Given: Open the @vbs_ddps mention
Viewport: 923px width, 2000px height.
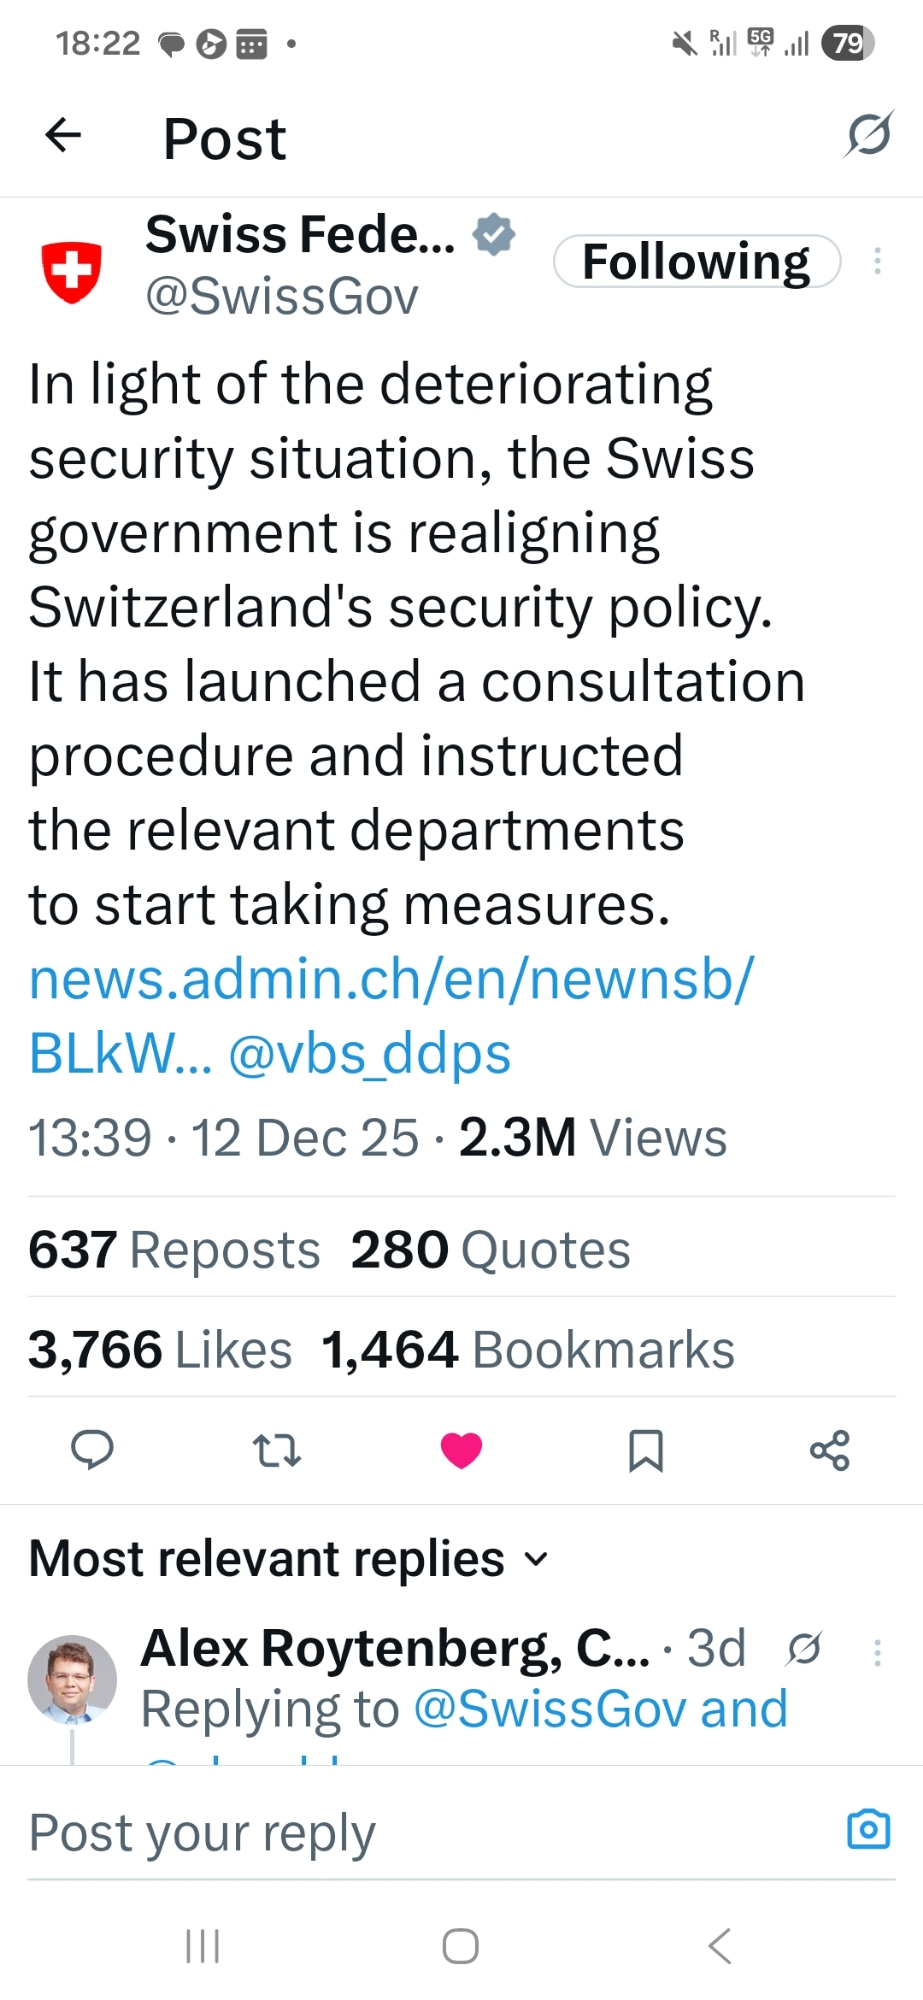Looking at the screenshot, I should (x=370, y=1054).
